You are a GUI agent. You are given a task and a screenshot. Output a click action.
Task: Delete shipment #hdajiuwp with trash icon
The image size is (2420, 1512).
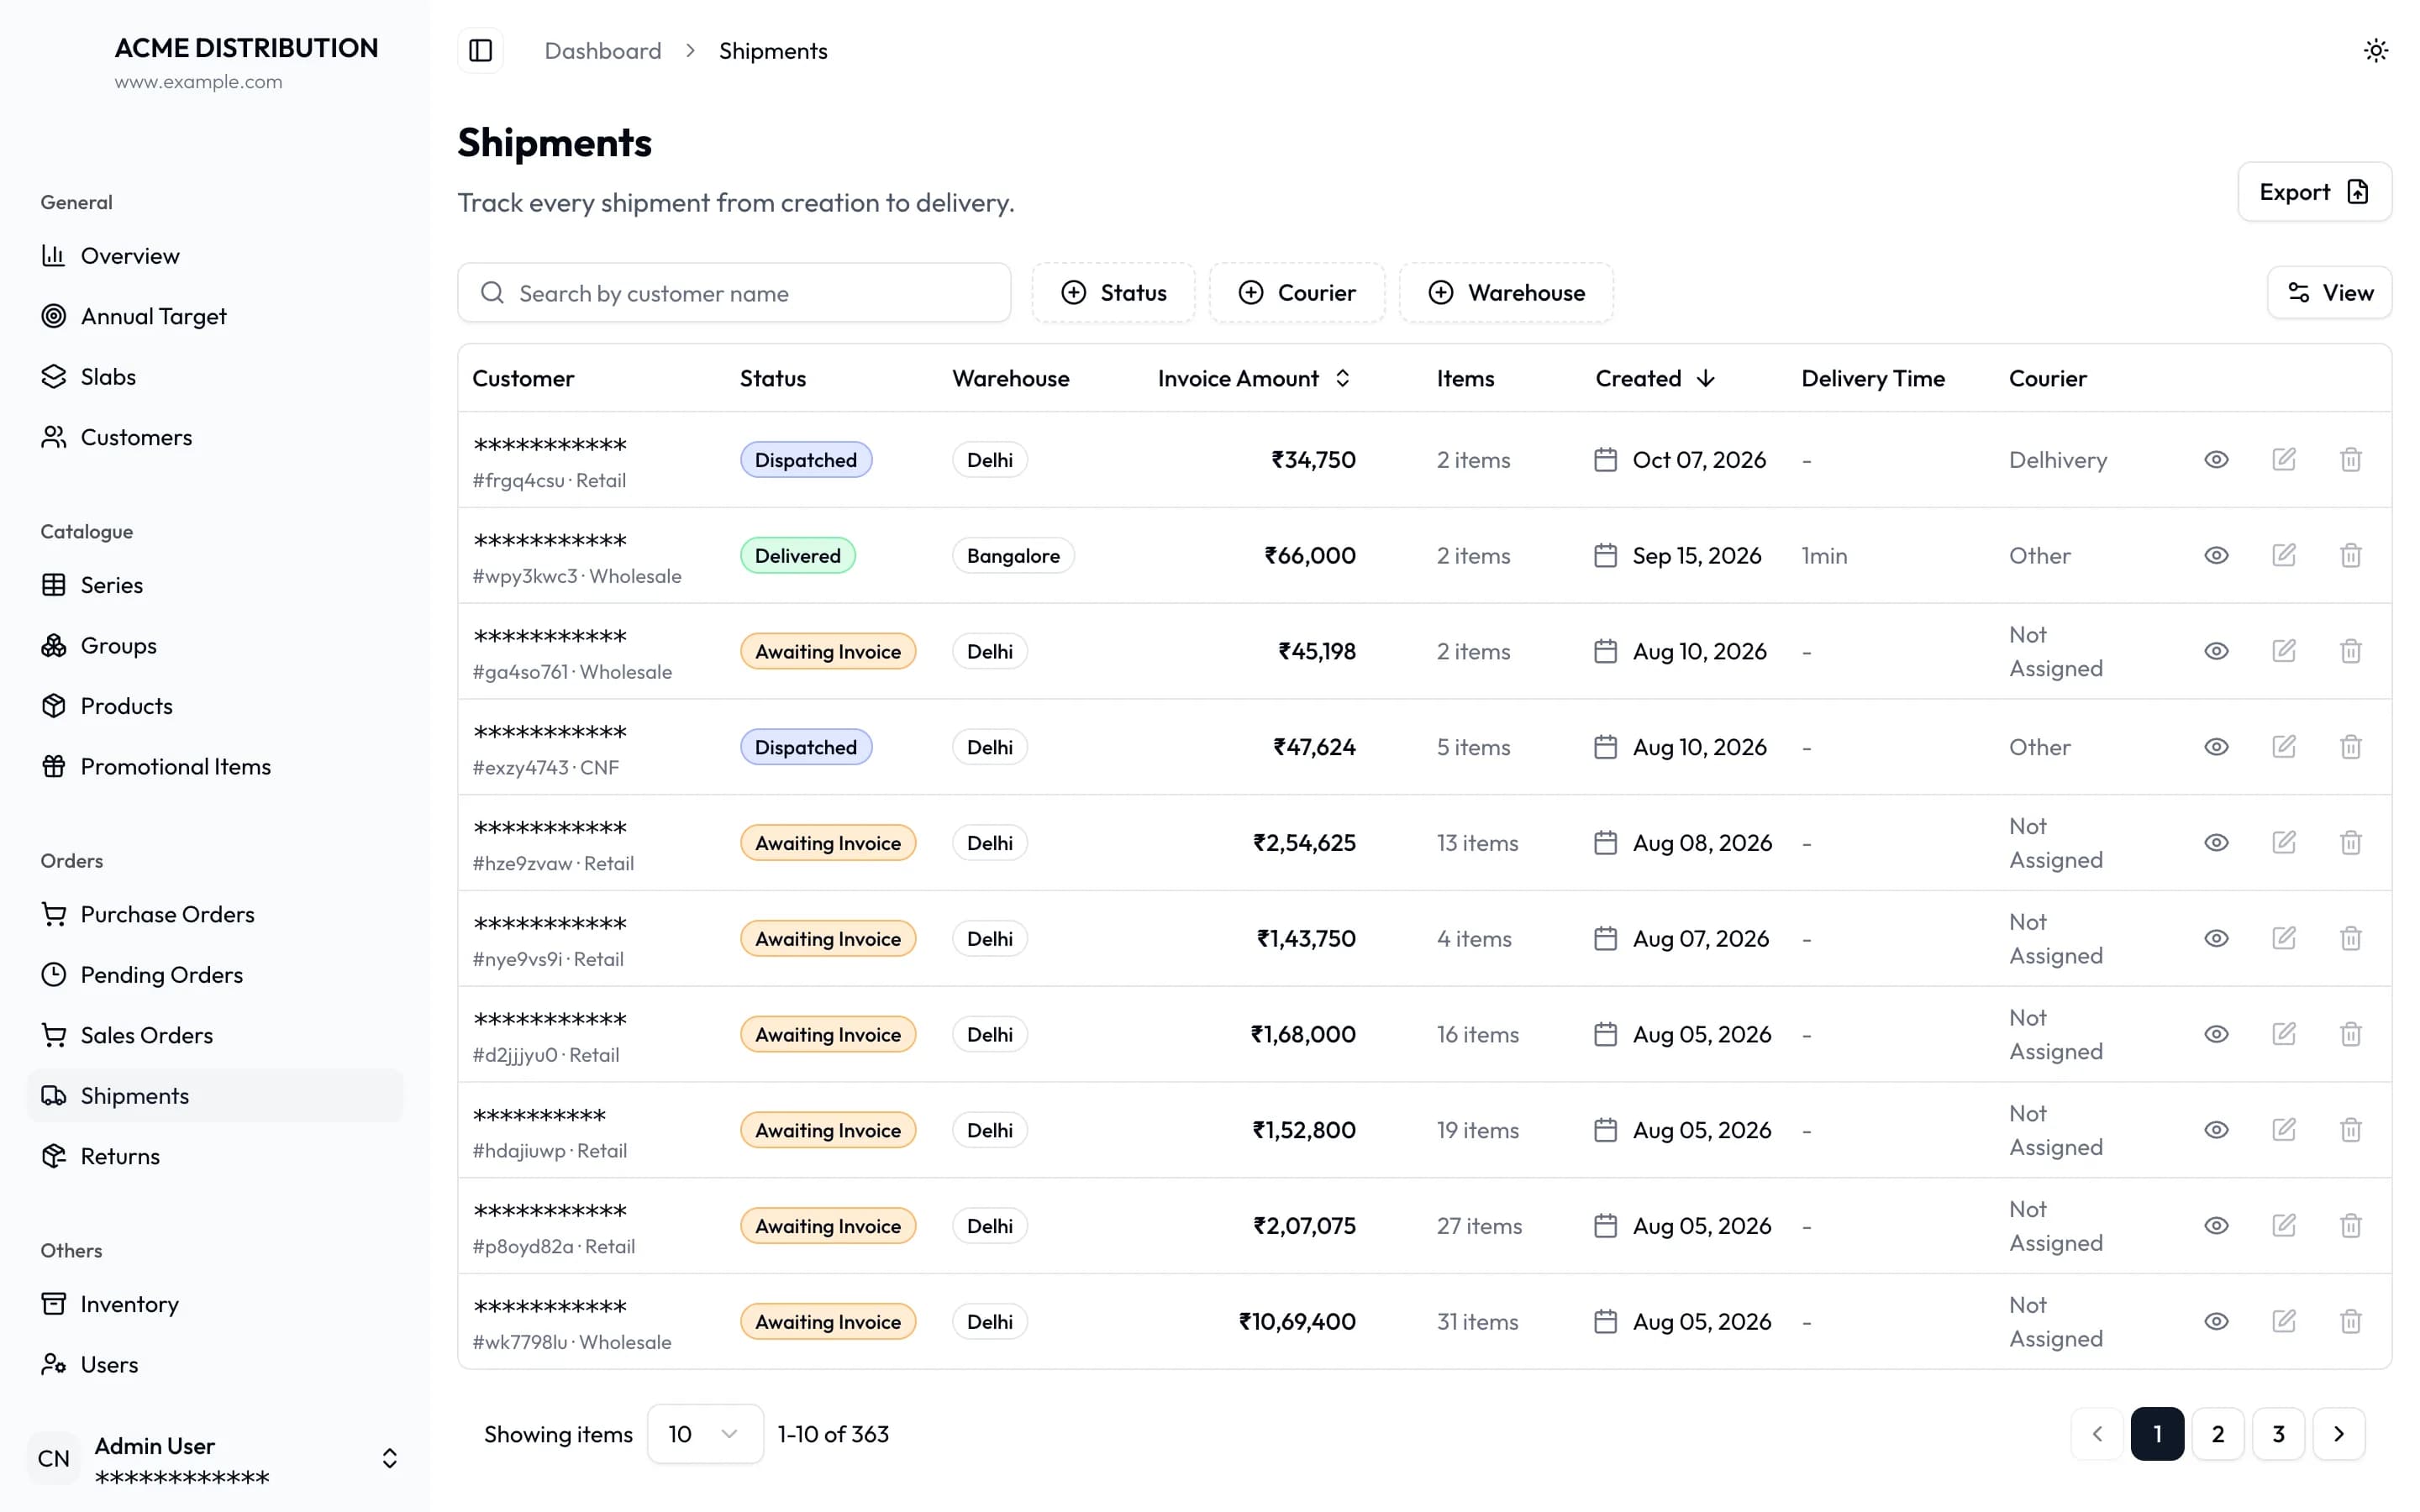[2351, 1130]
